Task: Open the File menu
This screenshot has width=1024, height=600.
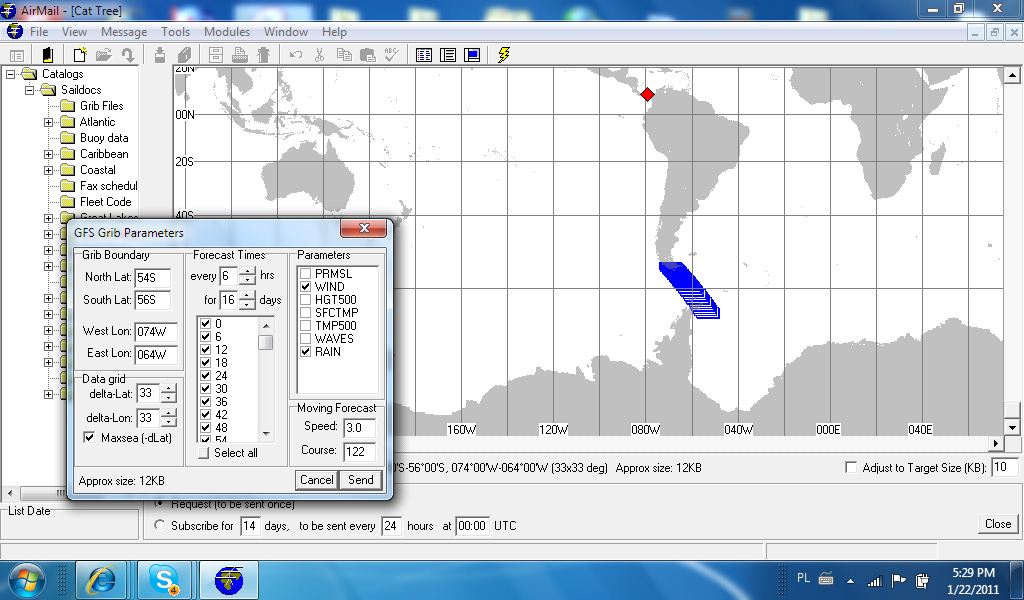Action: [39, 32]
